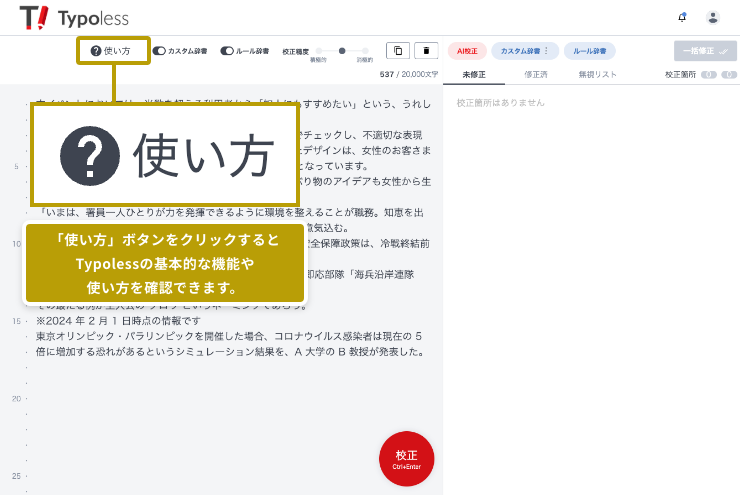Set 校正精度 to the rightmost level
This screenshot has width=740, height=495.
[x=365, y=50]
